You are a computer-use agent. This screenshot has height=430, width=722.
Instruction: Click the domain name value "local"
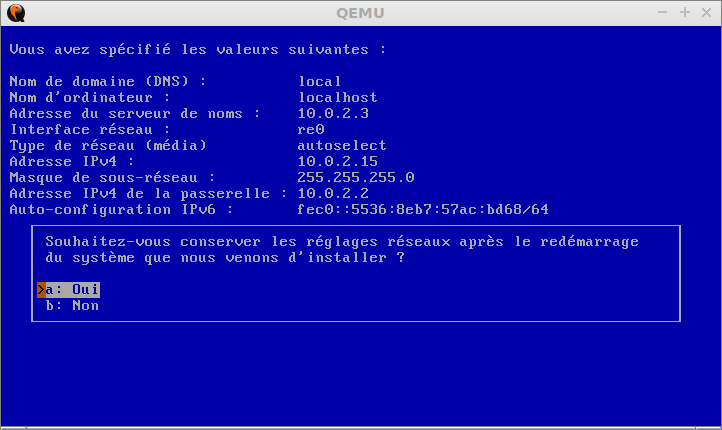coord(320,81)
